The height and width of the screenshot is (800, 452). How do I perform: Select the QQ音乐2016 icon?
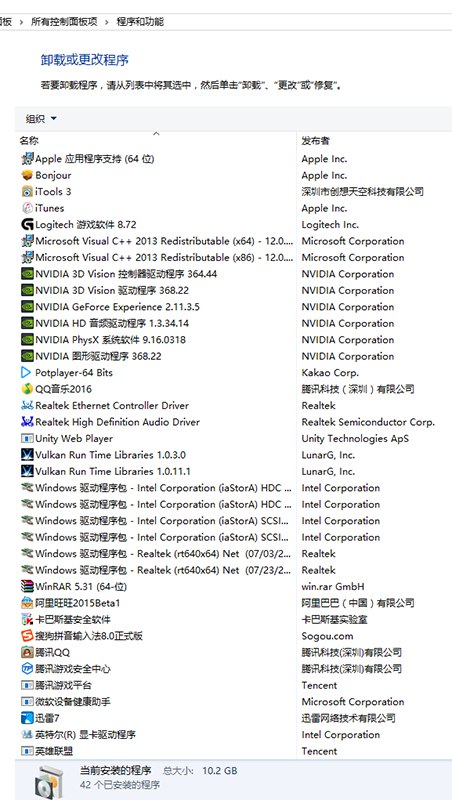point(27,389)
